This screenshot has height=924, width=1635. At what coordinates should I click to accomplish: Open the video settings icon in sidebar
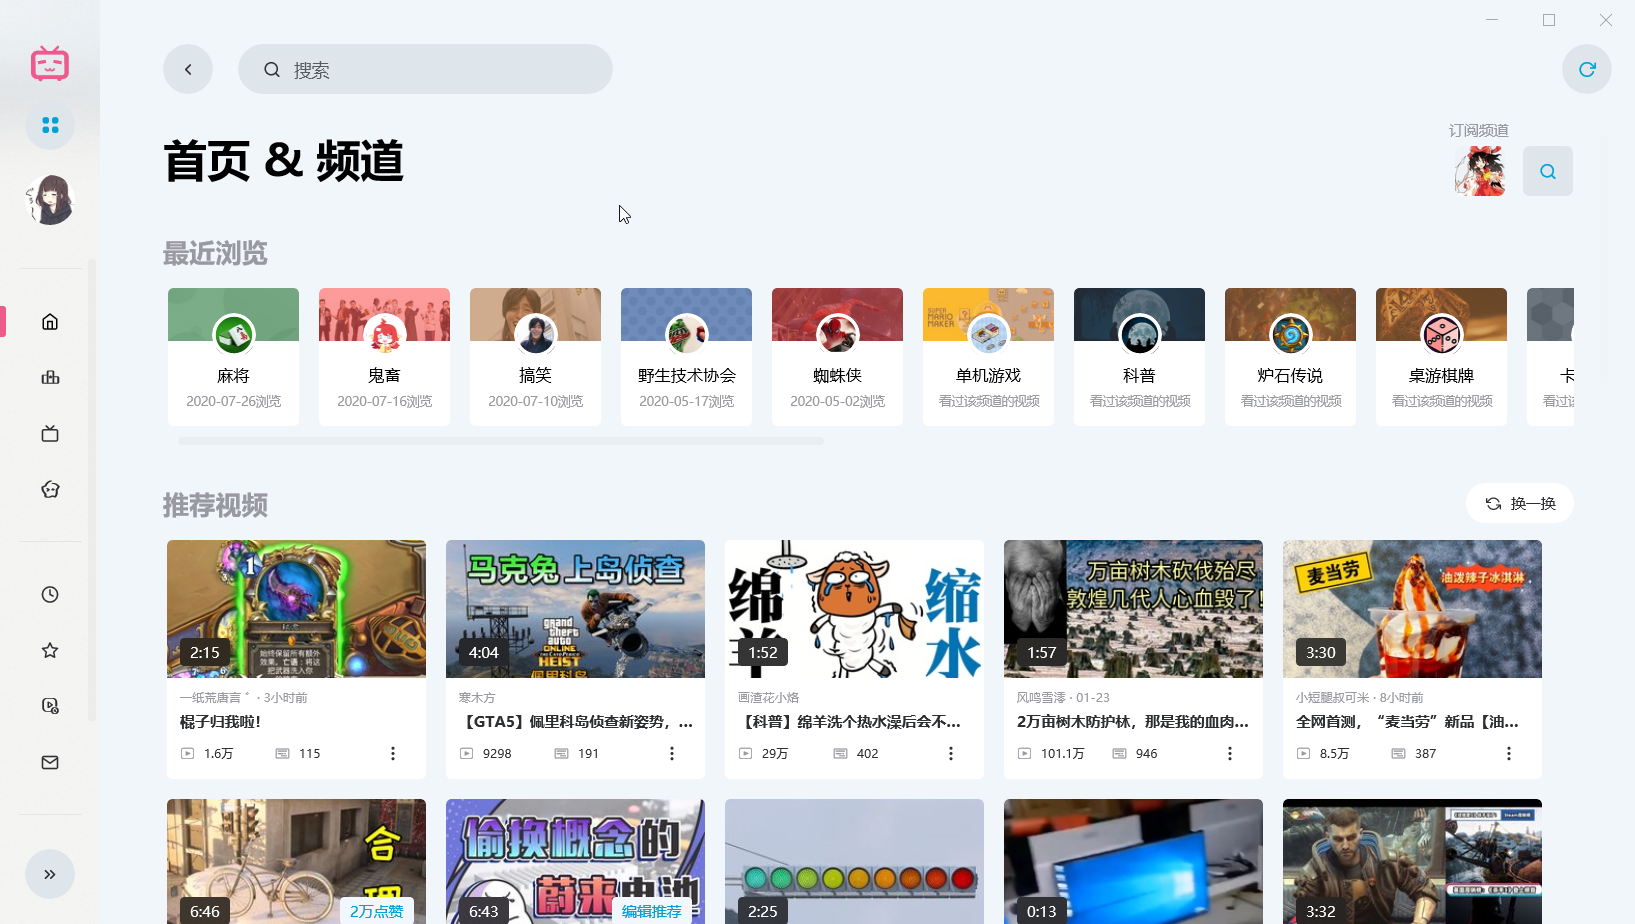pos(50,706)
